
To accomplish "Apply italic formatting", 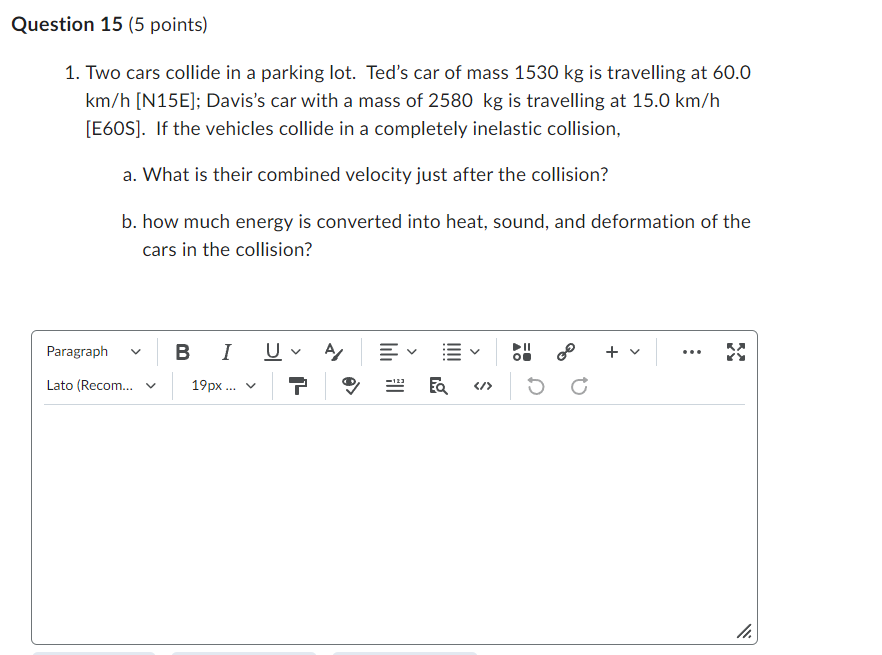I will [226, 351].
